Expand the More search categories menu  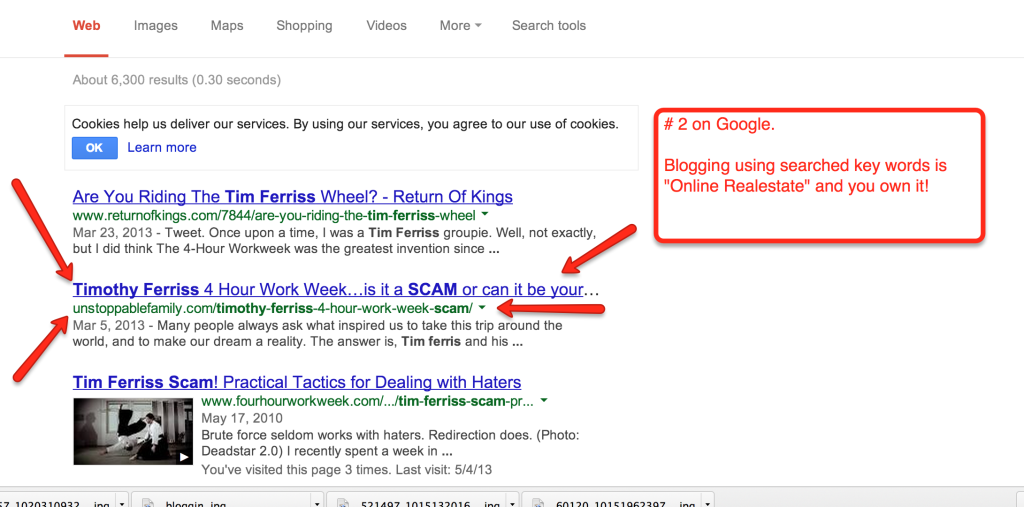[x=460, y=26]
